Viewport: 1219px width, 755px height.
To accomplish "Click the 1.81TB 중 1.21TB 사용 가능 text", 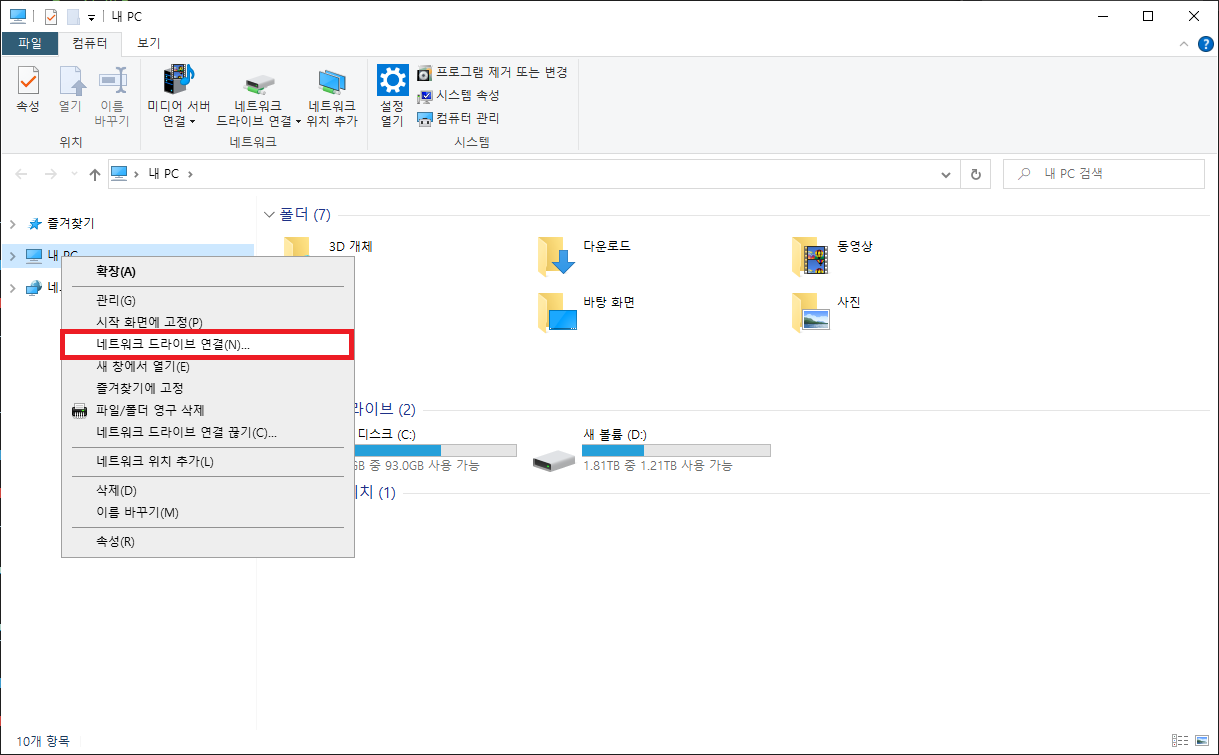I will click(x=657, y=466).
